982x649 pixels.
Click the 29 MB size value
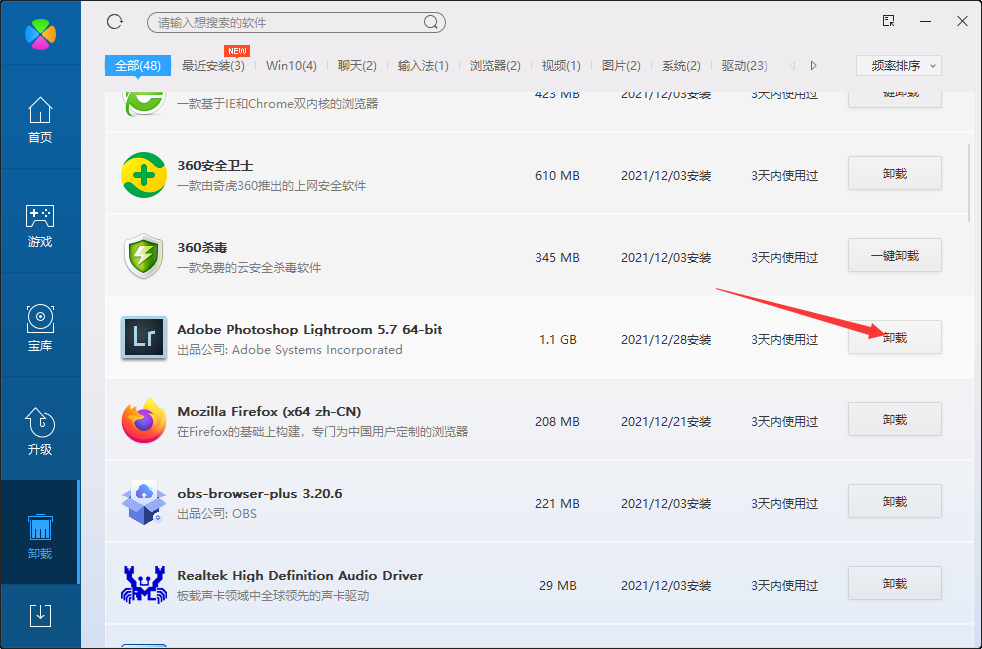click(557, 586)
